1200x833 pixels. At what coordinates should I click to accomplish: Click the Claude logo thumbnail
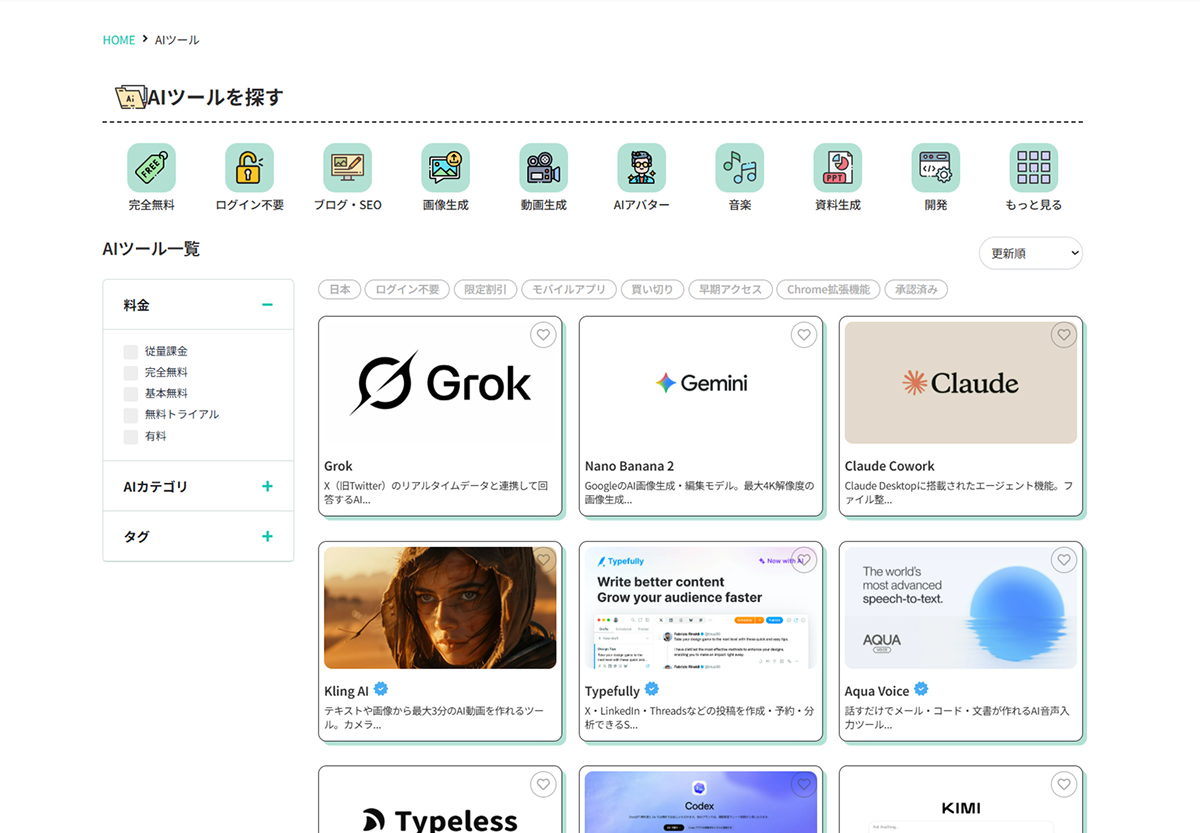961,383
